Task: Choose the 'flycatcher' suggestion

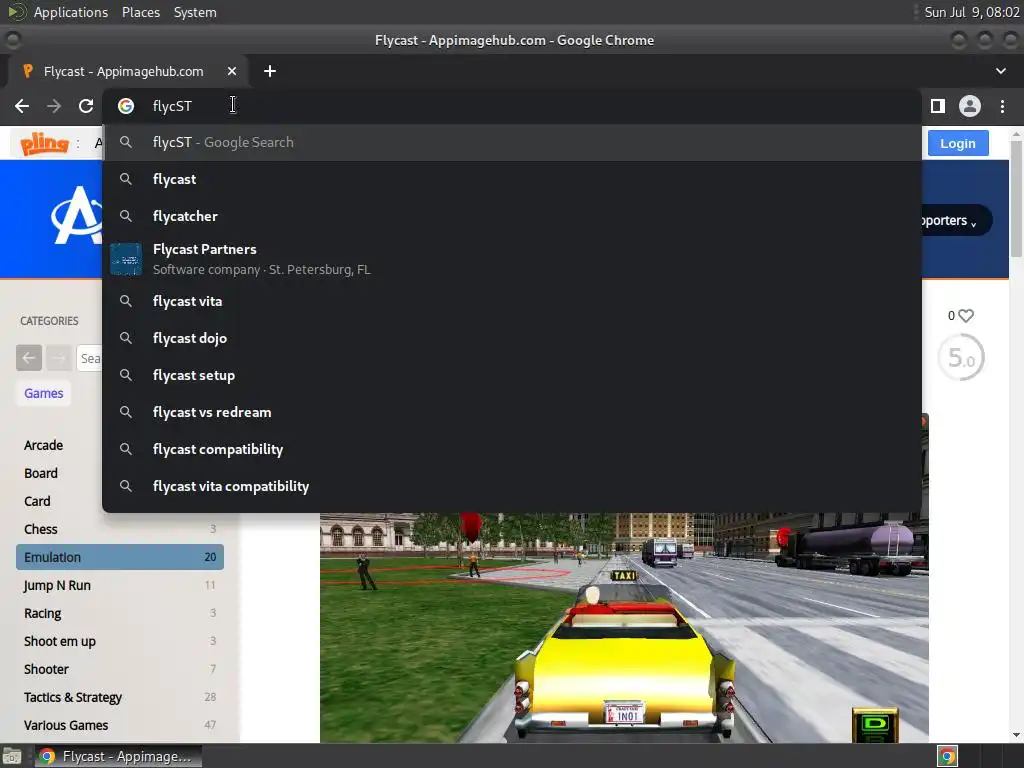Action: click(x=512, y=216)
